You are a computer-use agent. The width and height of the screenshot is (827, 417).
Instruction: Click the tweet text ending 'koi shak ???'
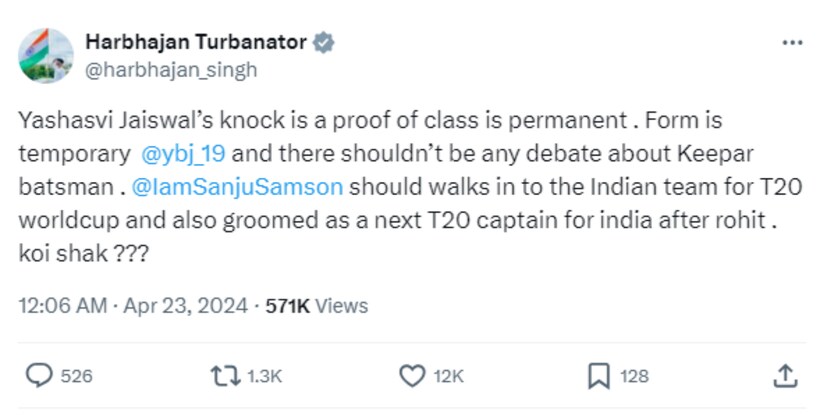click(x=83, y=254)
